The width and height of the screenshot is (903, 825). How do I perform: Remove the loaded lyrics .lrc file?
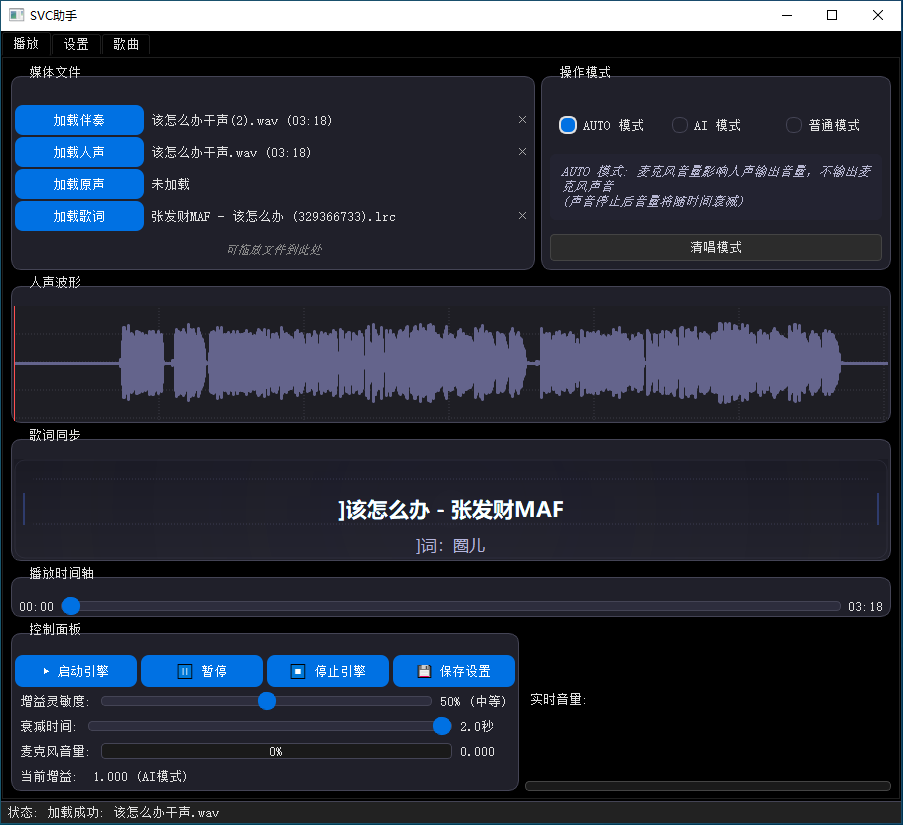(522, 216)
